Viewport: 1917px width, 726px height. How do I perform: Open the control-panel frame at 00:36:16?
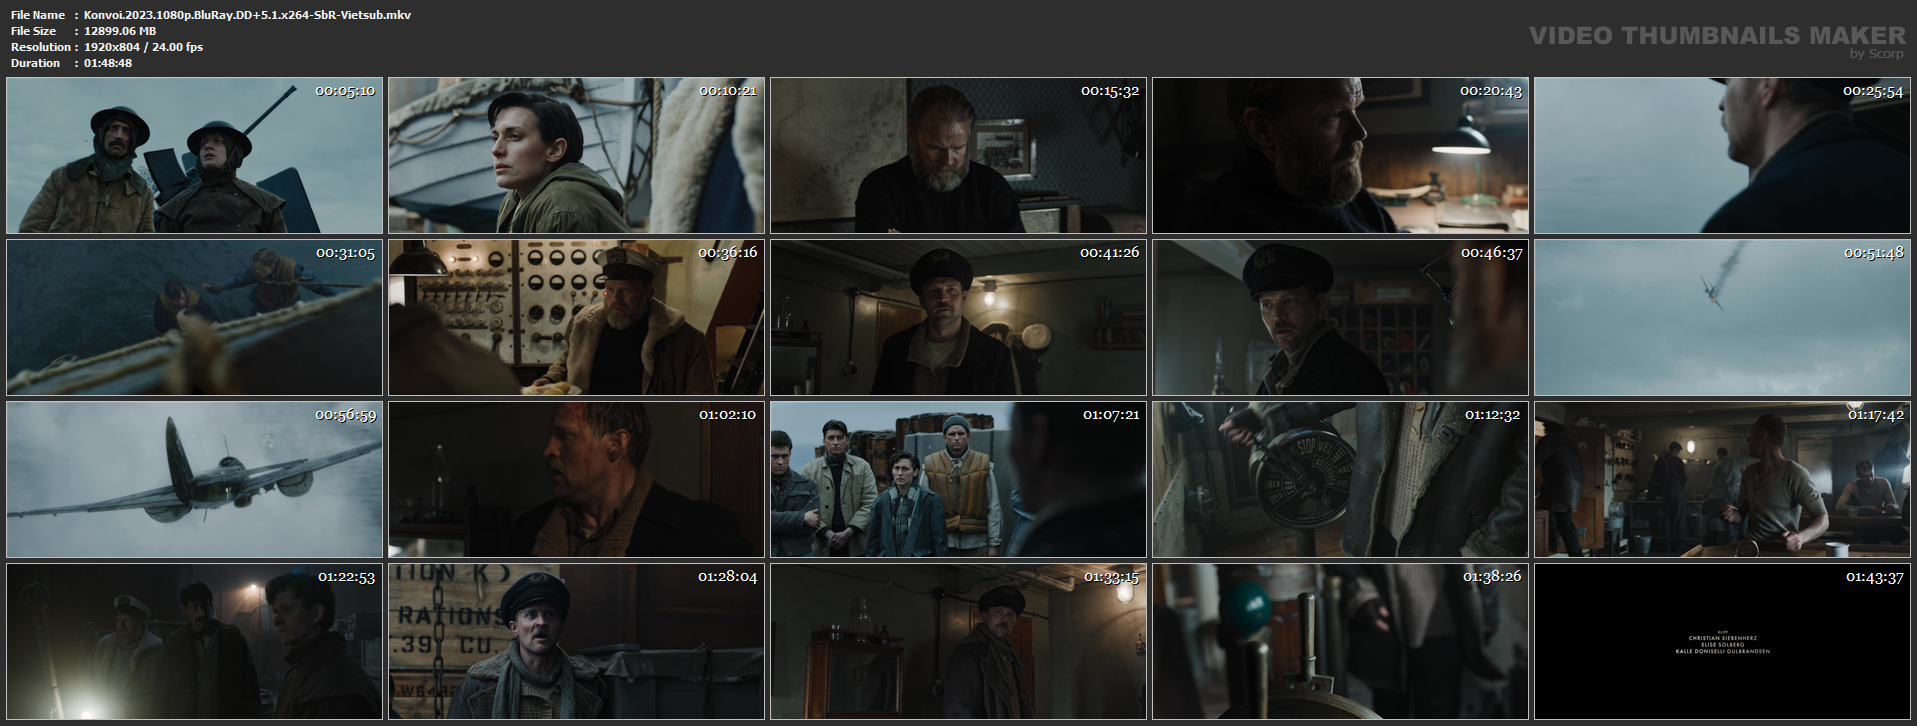576,318
